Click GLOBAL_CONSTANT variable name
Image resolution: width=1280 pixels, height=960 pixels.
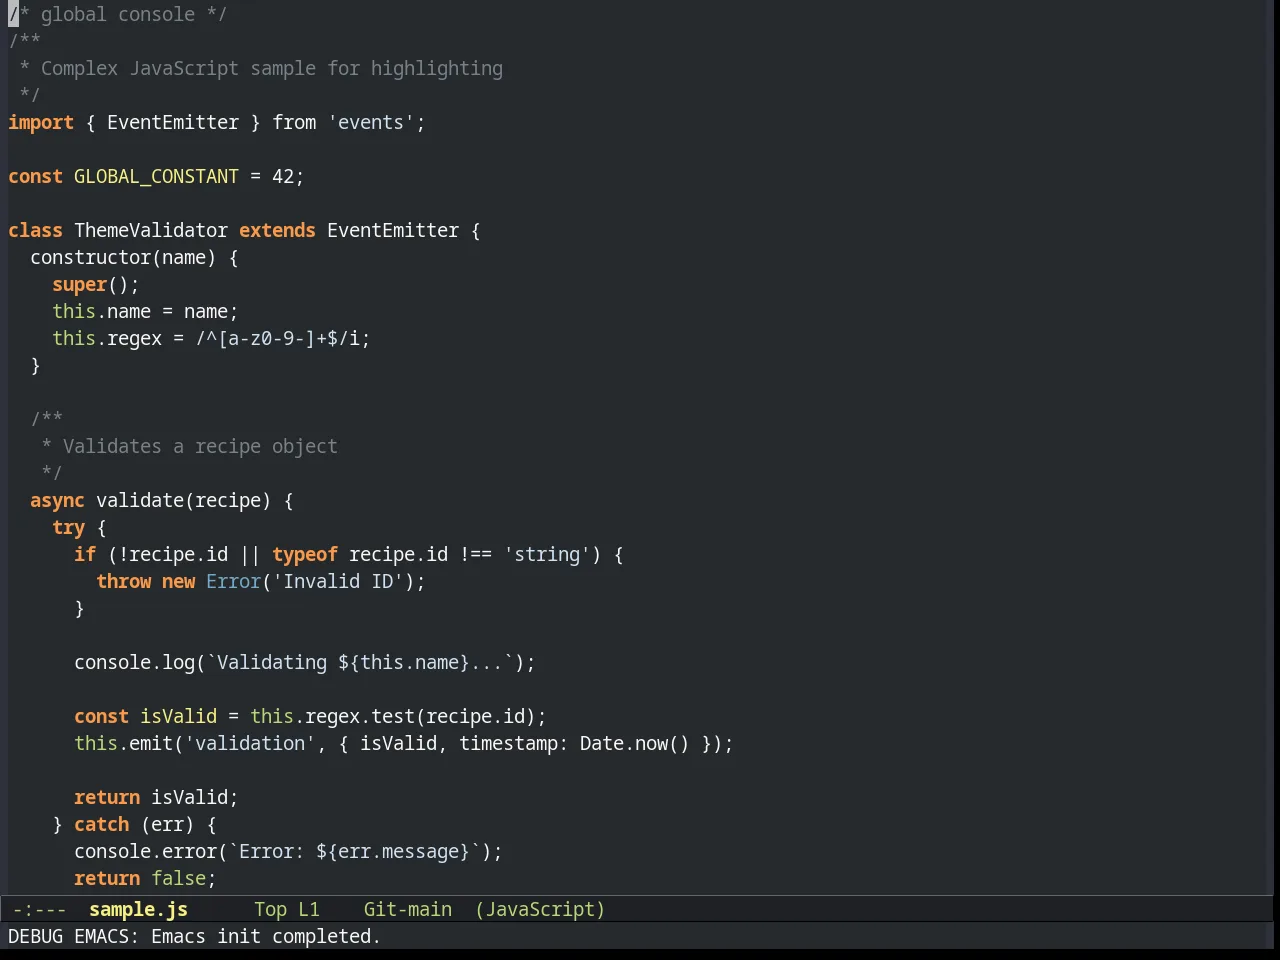tap(156, 176)
